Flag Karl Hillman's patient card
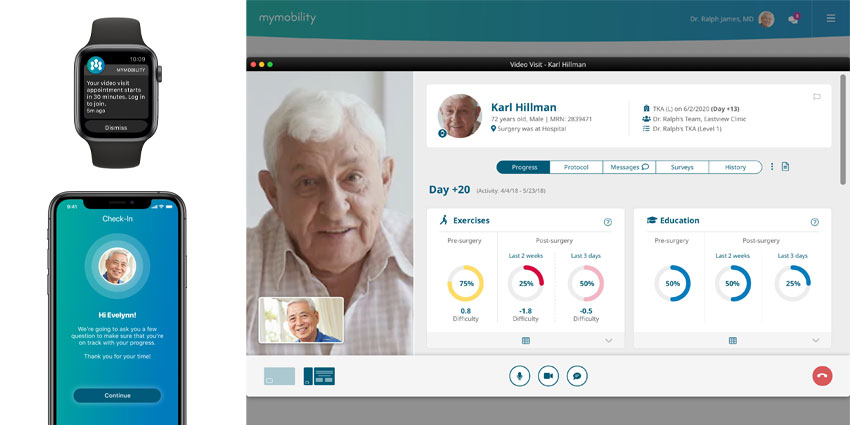850x425 pixels. tap(817, 97)
